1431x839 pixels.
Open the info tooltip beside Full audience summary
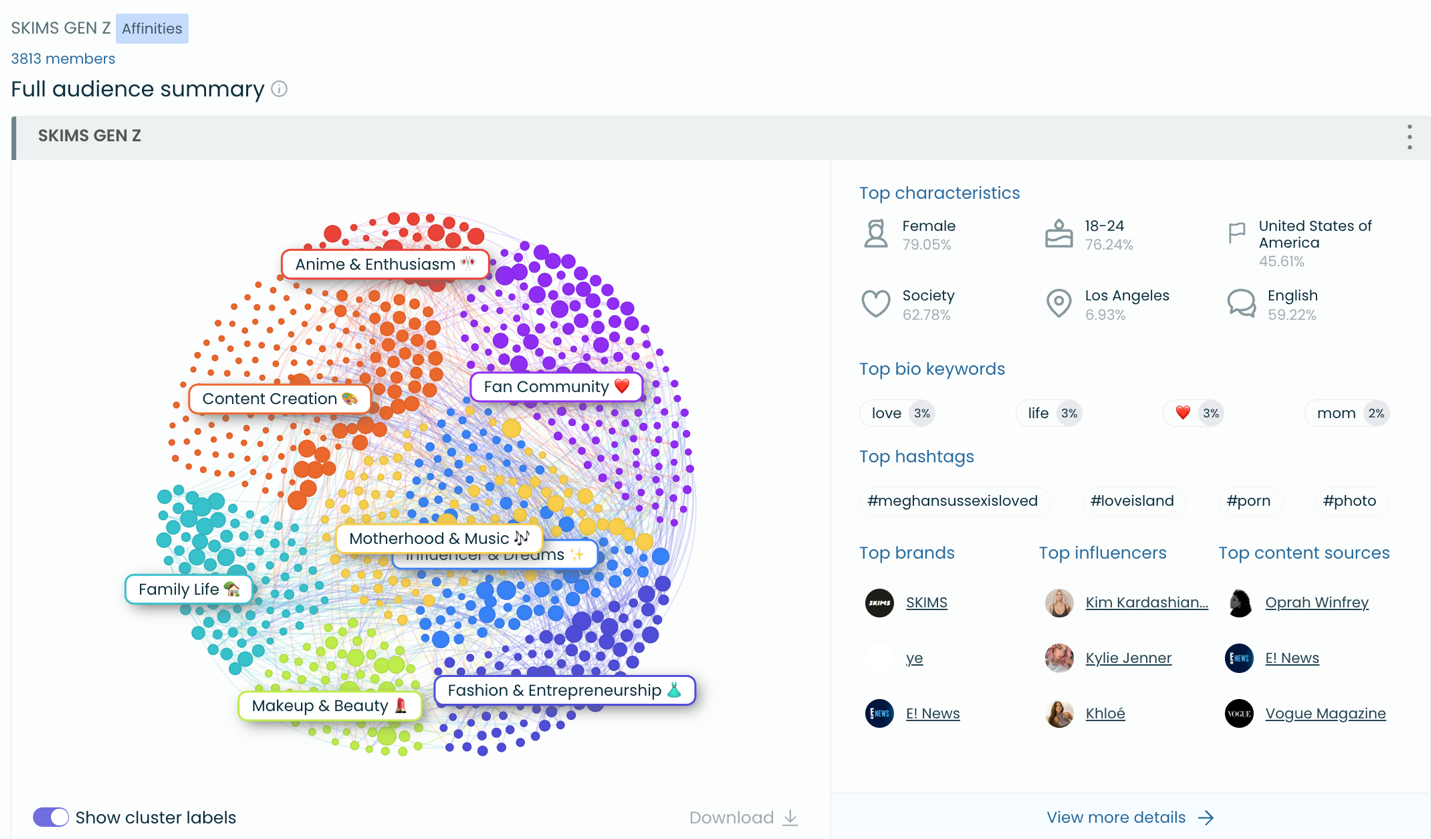[281, 89]
